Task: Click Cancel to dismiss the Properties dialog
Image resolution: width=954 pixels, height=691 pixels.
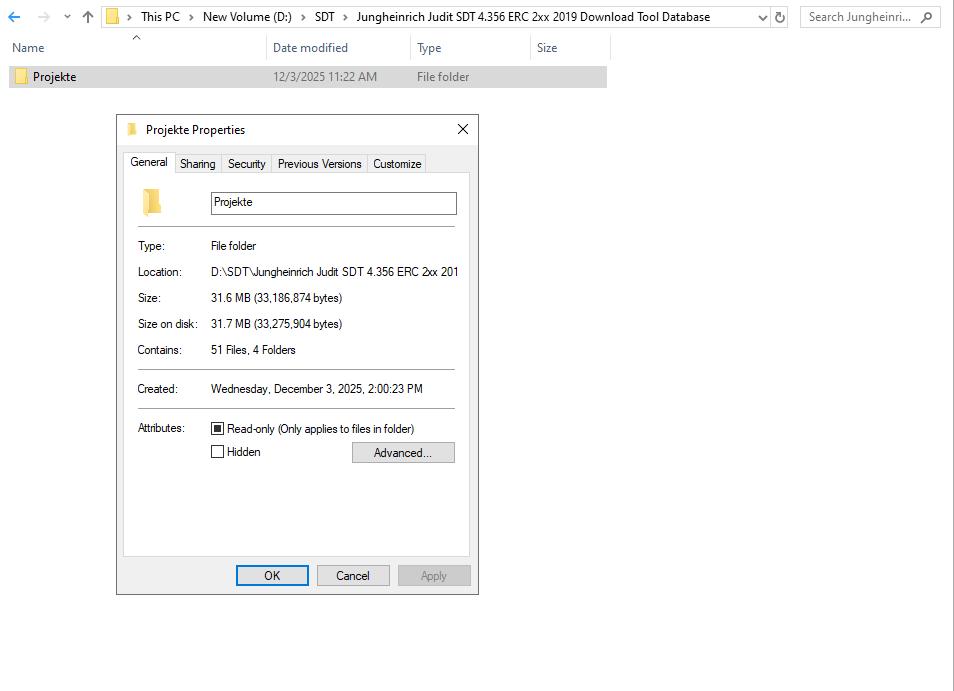Action: [x=353, y=575]
